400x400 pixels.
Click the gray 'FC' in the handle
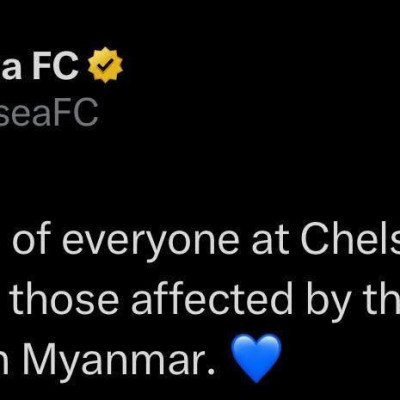pyautogui.click(x=79, y=113)
